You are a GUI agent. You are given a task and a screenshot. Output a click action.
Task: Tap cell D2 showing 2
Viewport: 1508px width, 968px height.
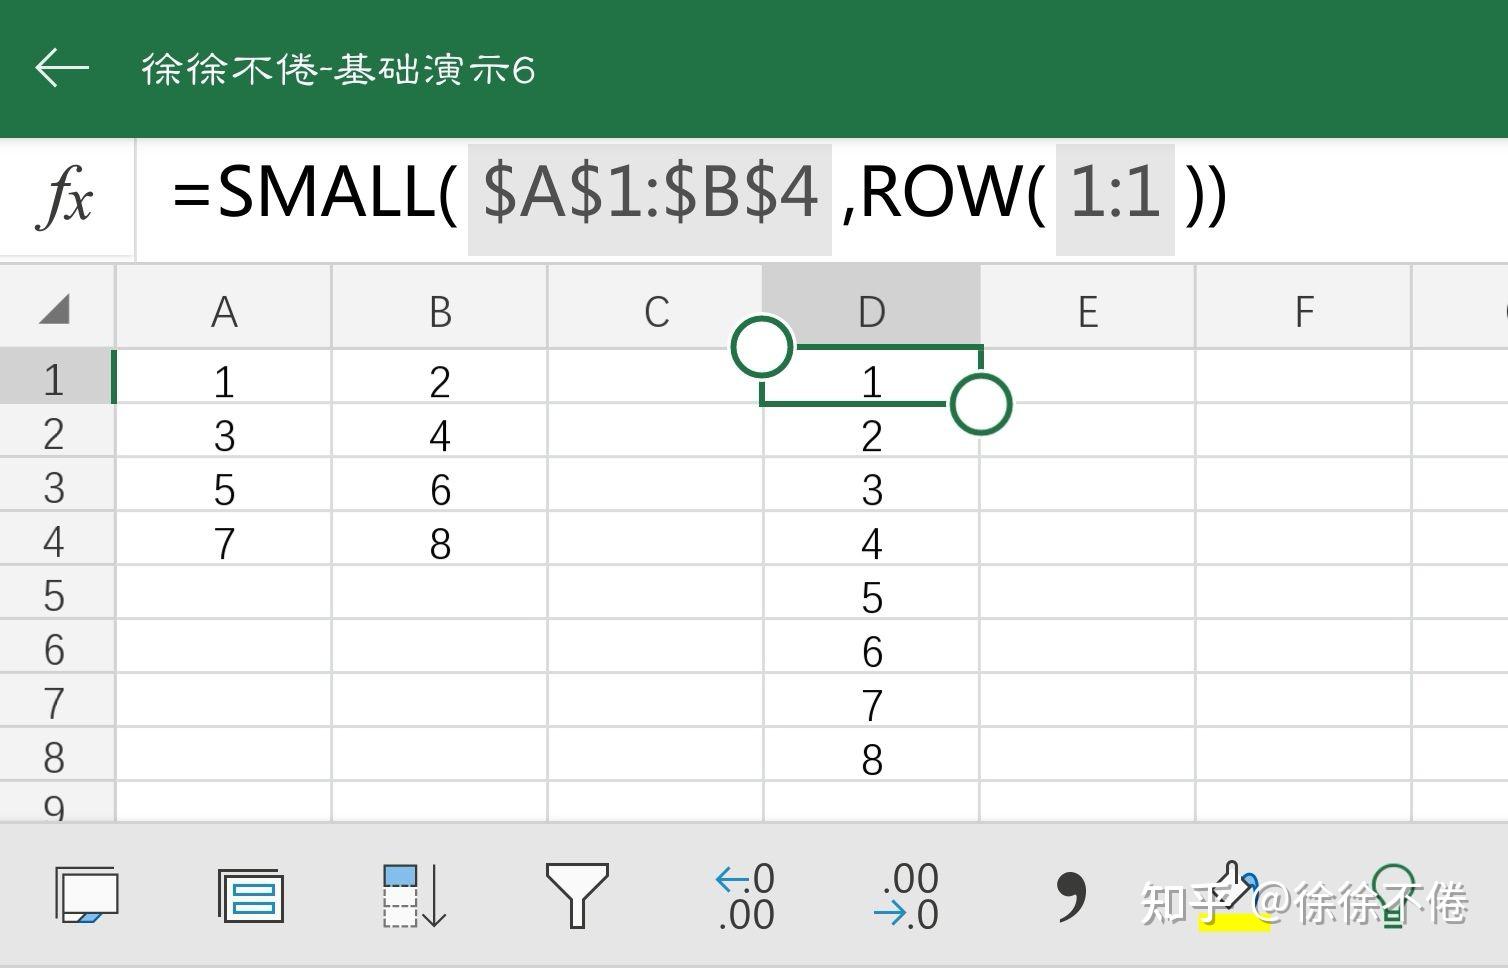[872, 431]
